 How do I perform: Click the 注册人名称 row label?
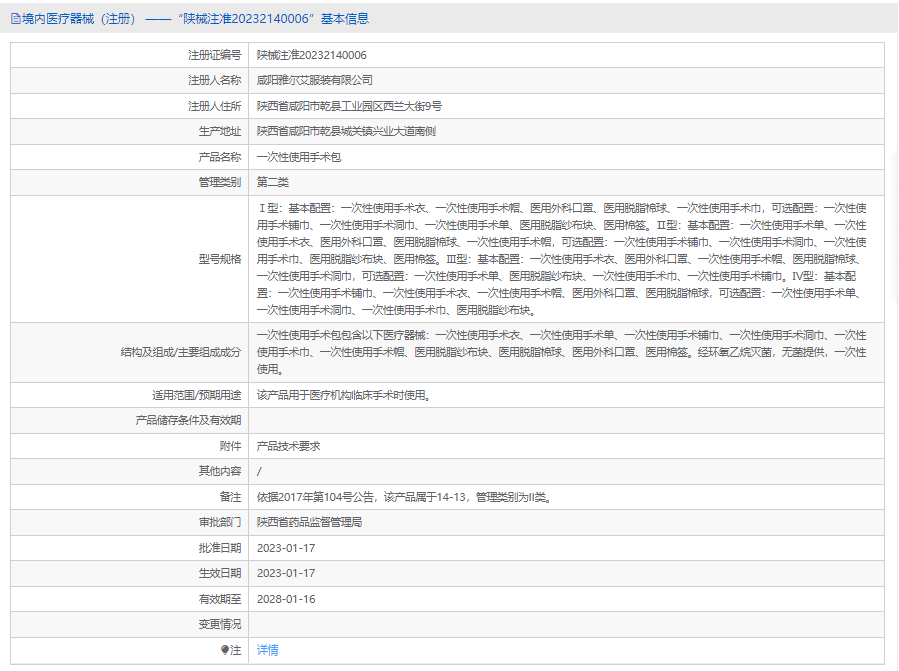pyautogui.click(x=214, y=80)
